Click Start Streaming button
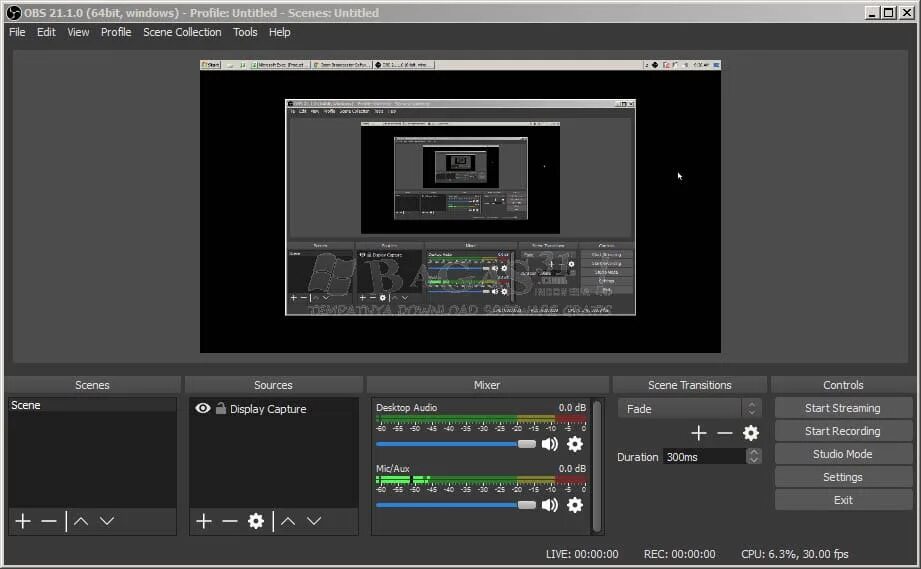The image size is (921, 569). click(x=843, y=408)
